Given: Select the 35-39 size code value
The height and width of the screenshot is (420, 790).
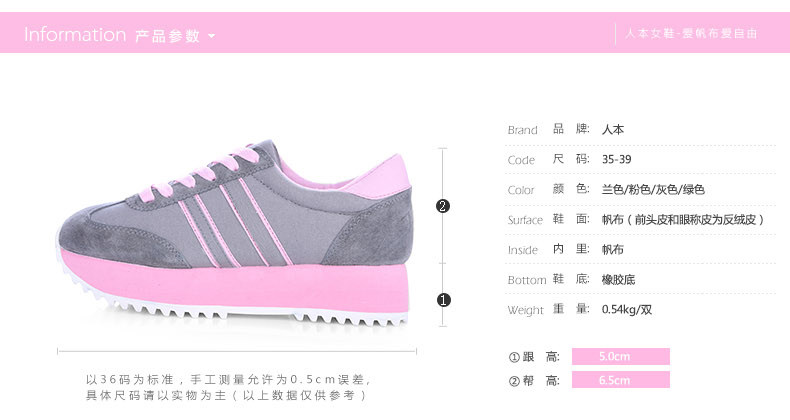Looking at the screenshot, I should click(x=617, y=159).
